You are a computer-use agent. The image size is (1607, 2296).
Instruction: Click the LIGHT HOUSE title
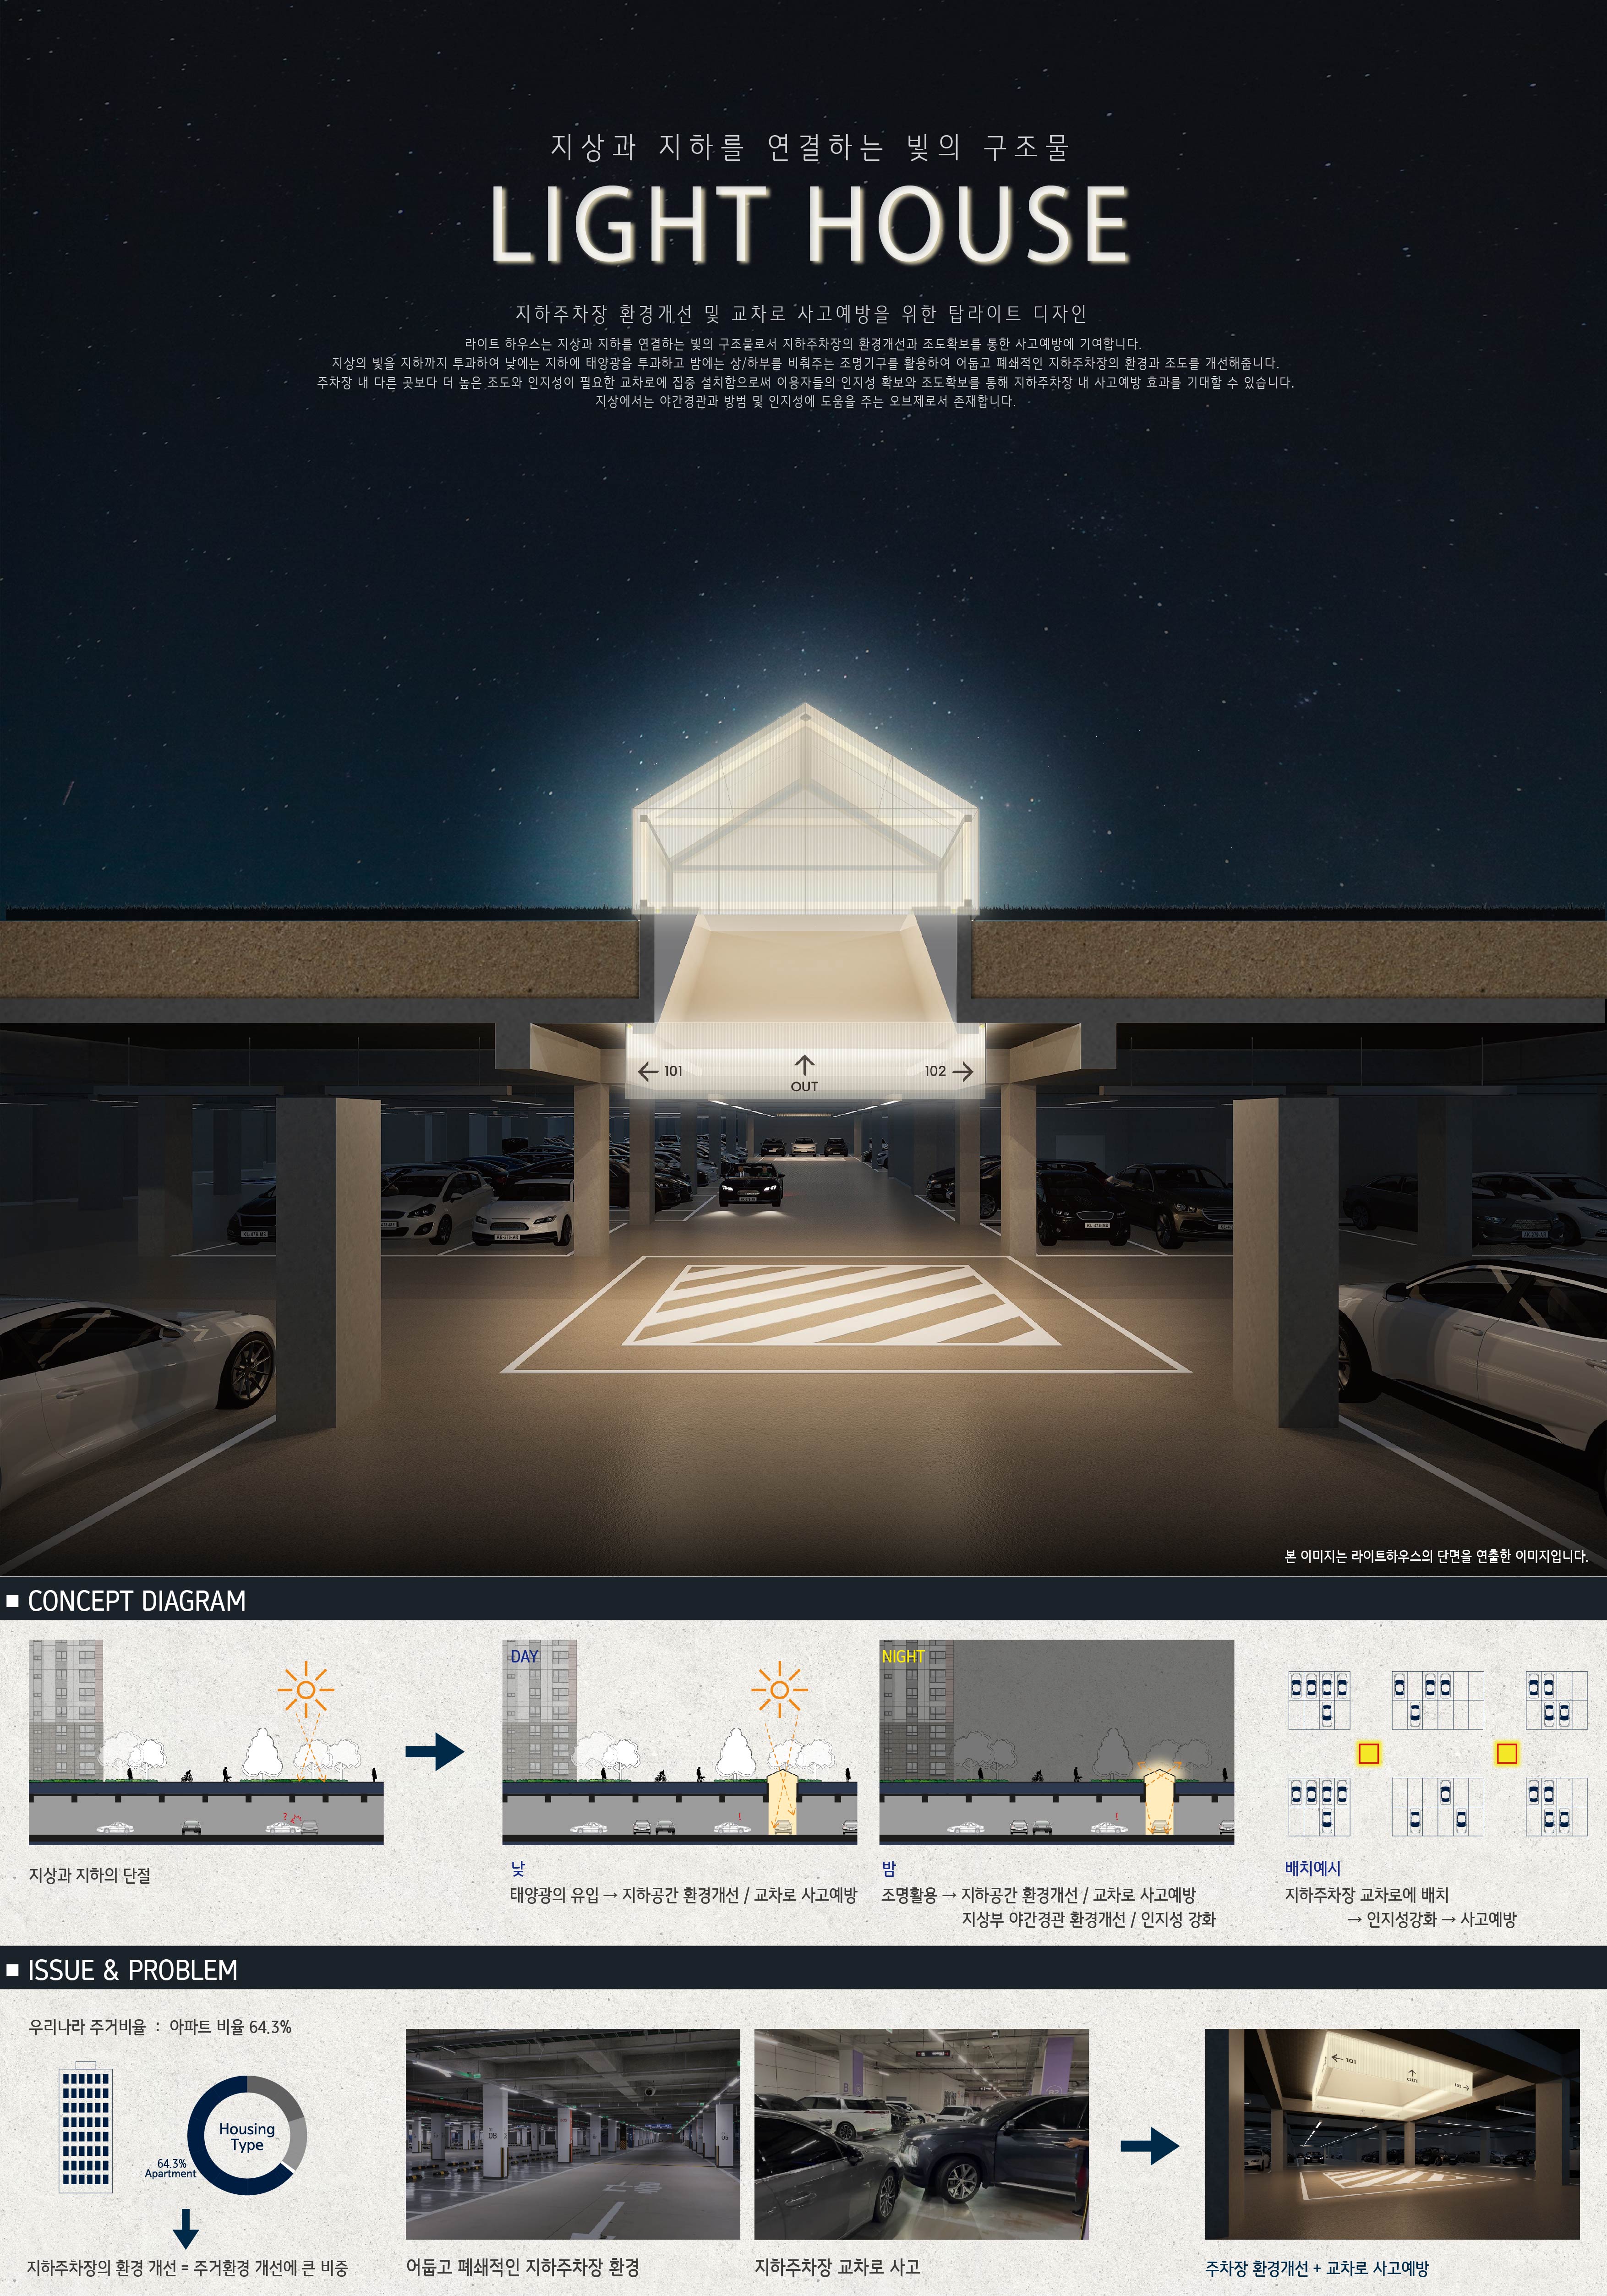(810, 224)
